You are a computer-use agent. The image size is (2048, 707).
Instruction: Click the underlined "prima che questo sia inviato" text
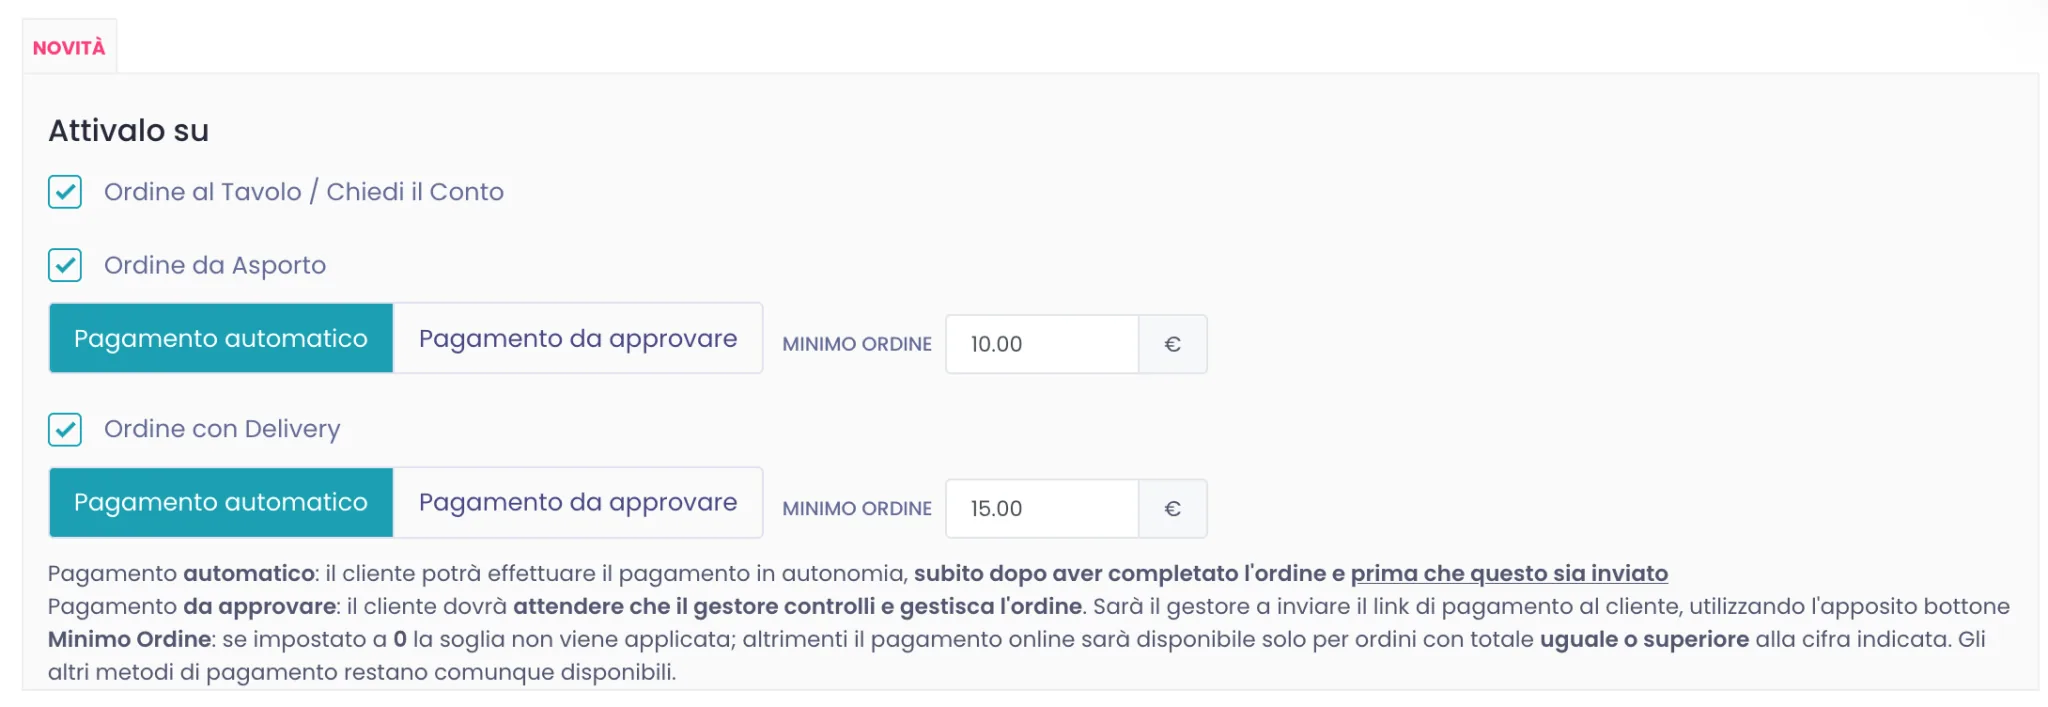(x=1509, y=573)
